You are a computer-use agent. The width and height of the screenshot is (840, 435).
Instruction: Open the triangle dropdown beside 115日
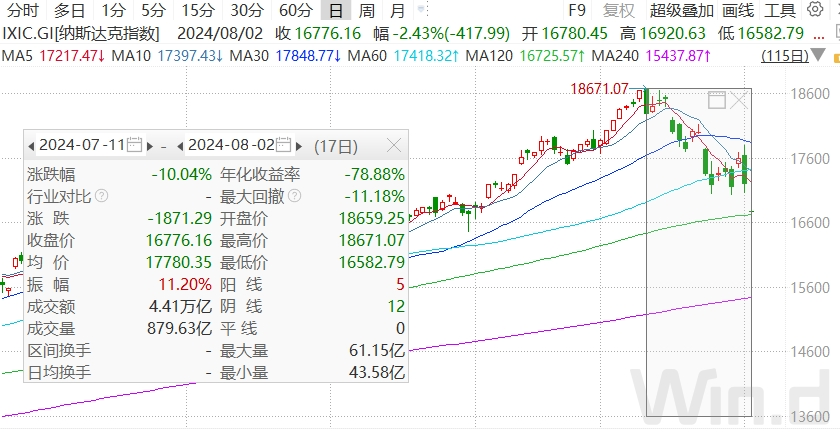(x=818, y=55)
